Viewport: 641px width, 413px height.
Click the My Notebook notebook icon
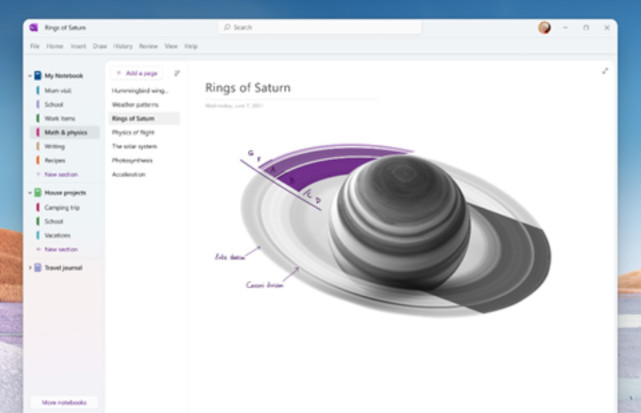pos(38,75)
